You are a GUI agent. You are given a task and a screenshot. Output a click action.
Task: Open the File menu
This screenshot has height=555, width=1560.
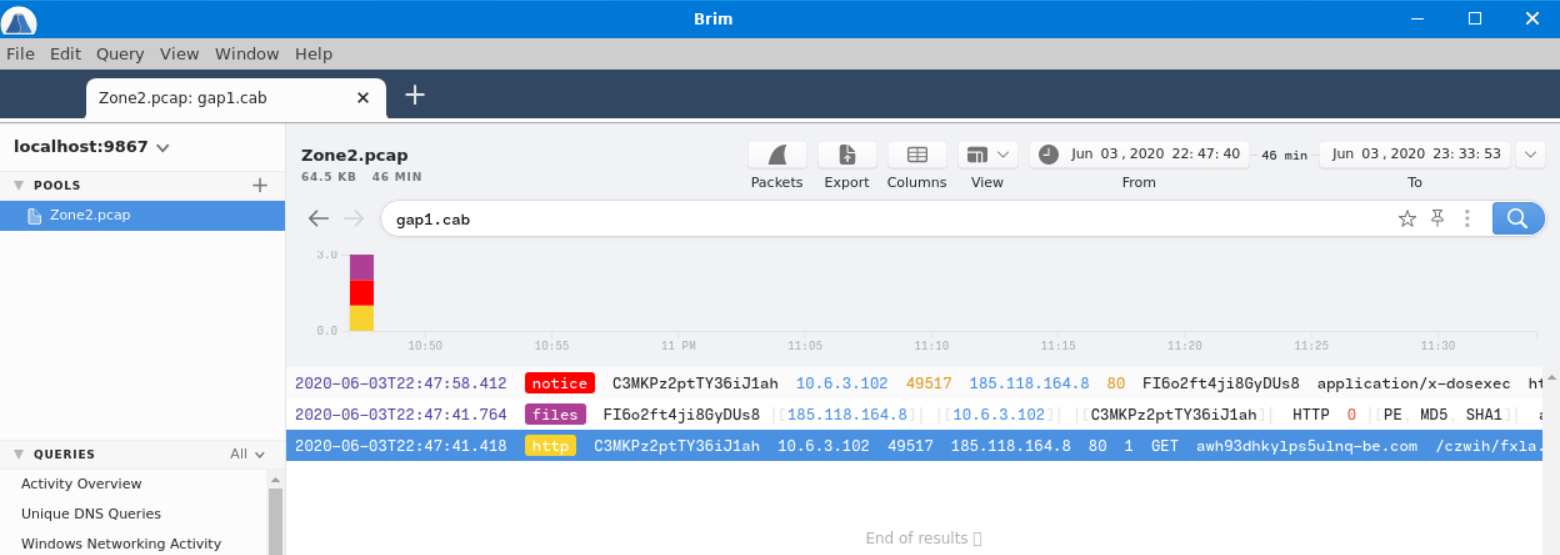coord(20,54)
